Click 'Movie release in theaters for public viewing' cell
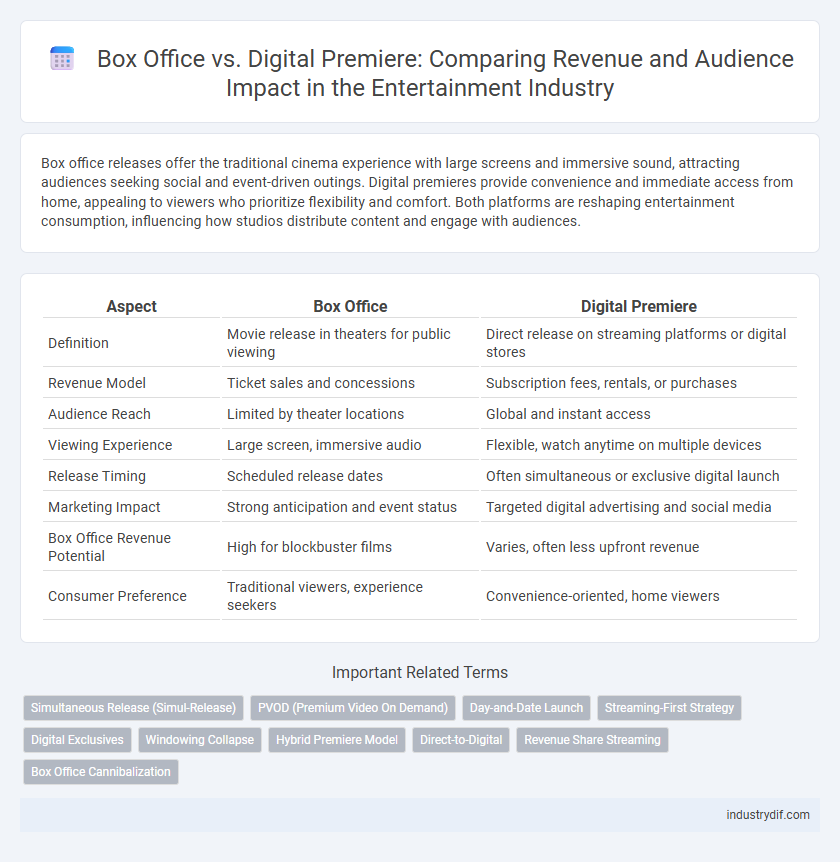840x862 pixels. point(350,343)
